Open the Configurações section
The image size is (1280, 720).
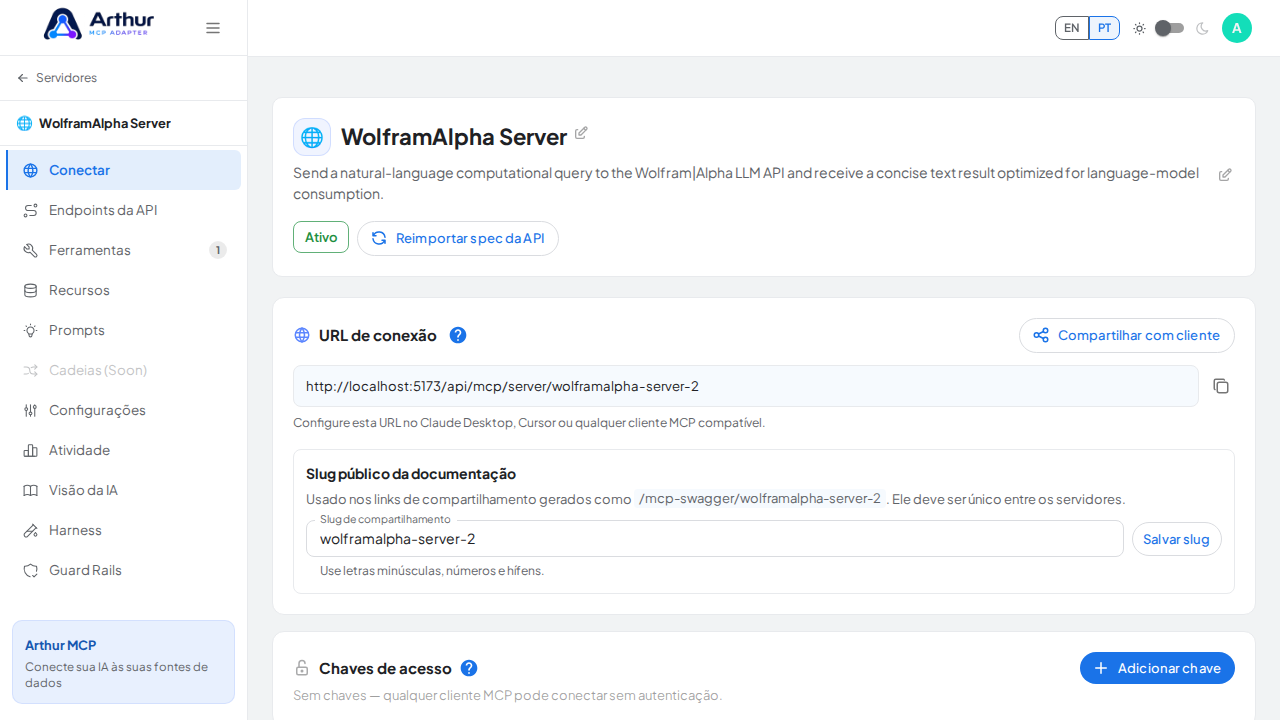[123, 410]
